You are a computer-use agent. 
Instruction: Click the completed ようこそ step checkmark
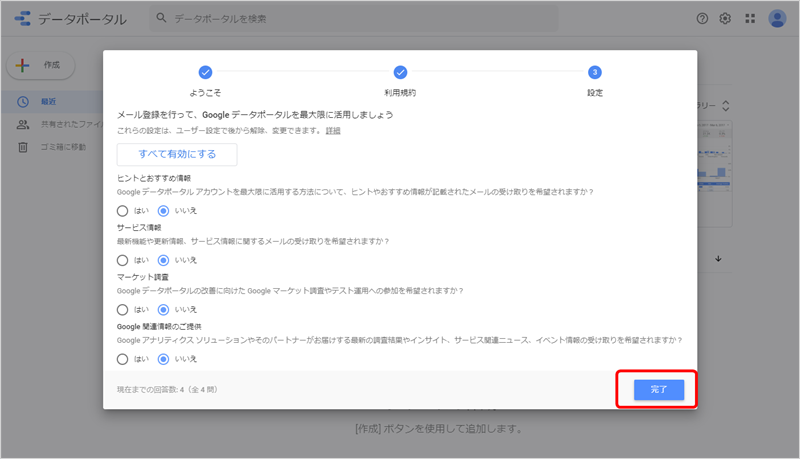pyautogui.click(x=205, y=72)
